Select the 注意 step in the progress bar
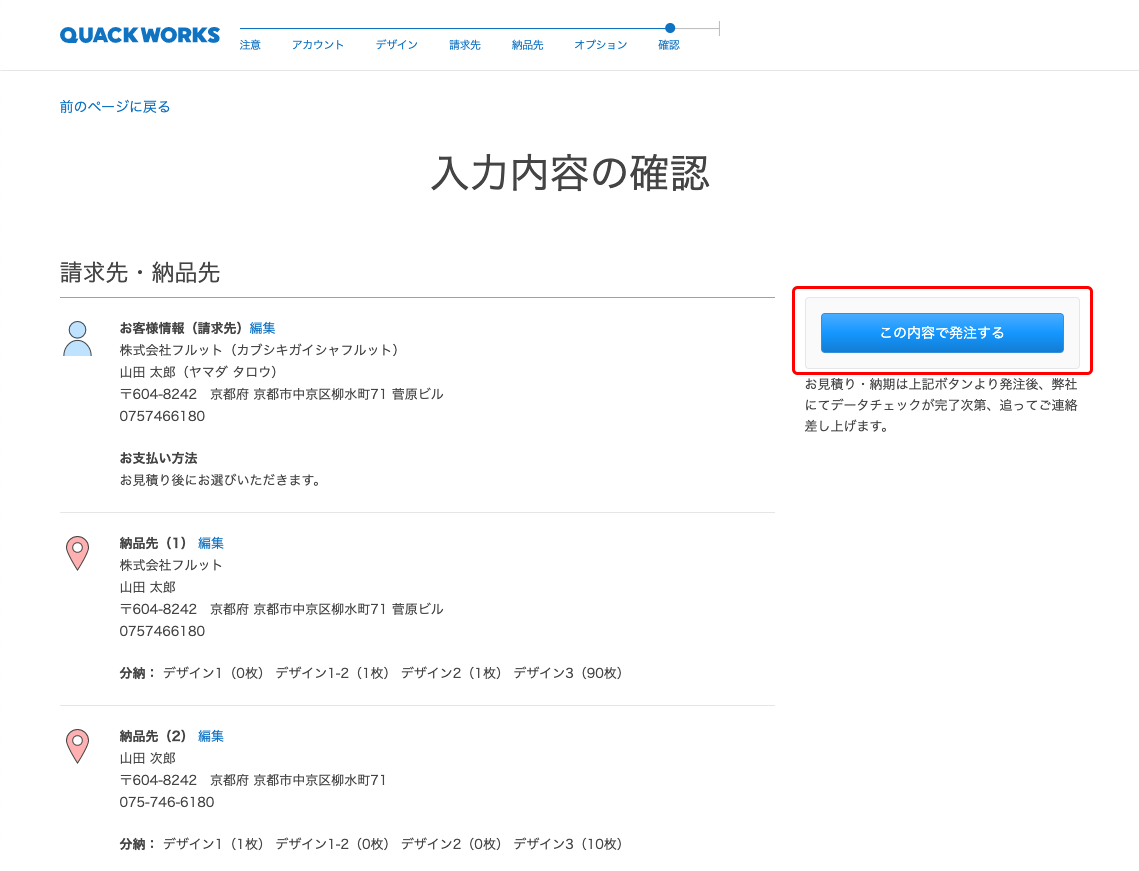This screenshot has height=871, width=1139. pos(249,44)
